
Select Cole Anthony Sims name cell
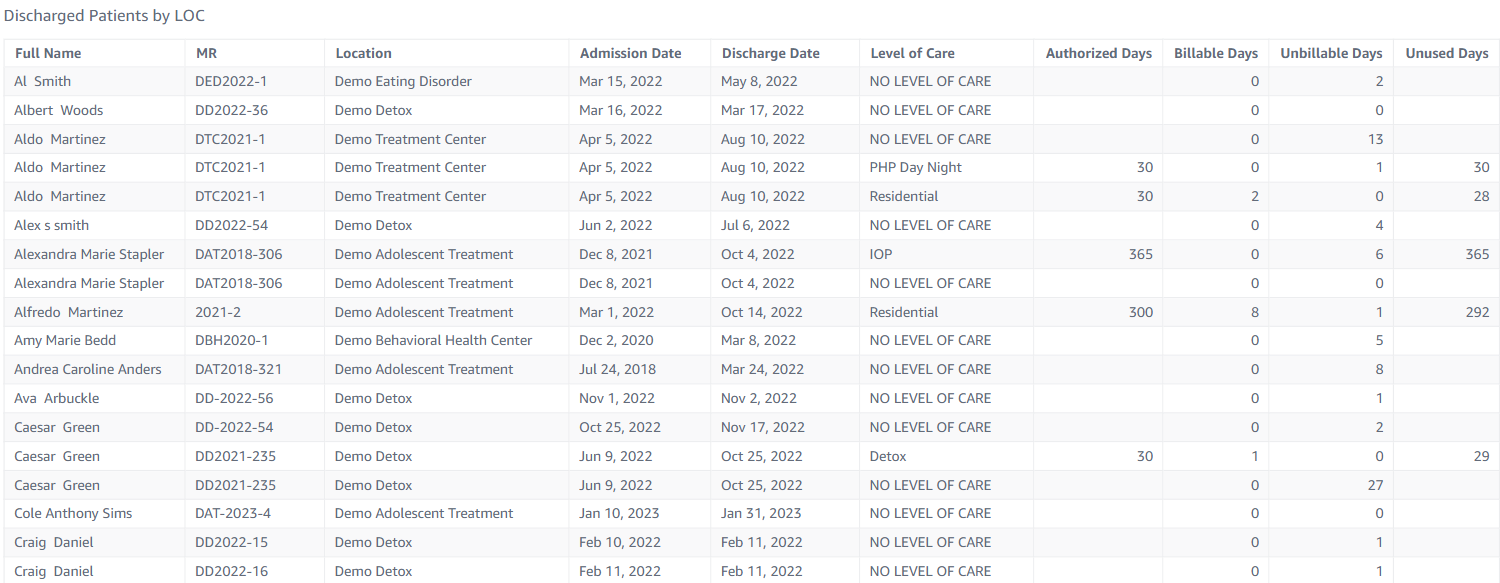pyautogui.click(x=73, y=513)
